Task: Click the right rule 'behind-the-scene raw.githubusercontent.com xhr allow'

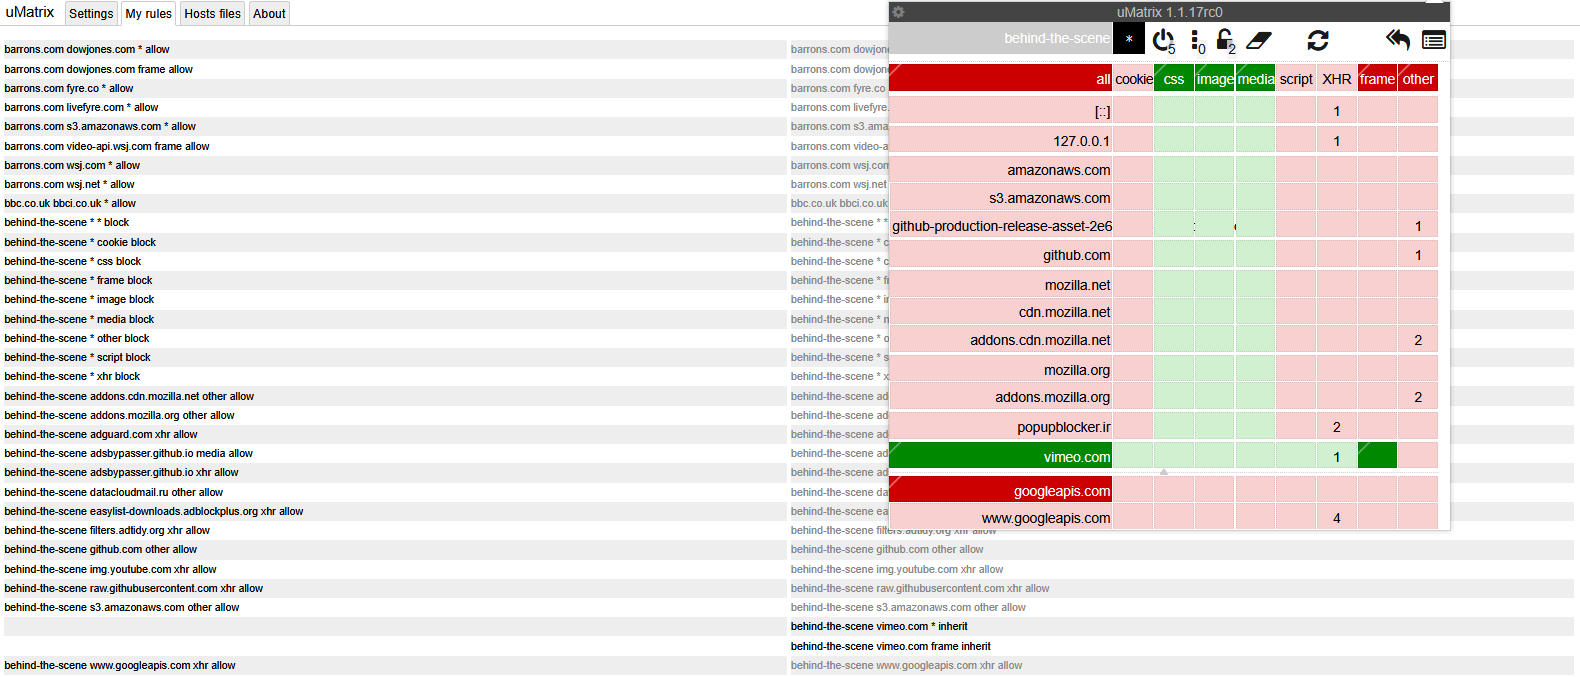Action: click(x=920, y=588)
